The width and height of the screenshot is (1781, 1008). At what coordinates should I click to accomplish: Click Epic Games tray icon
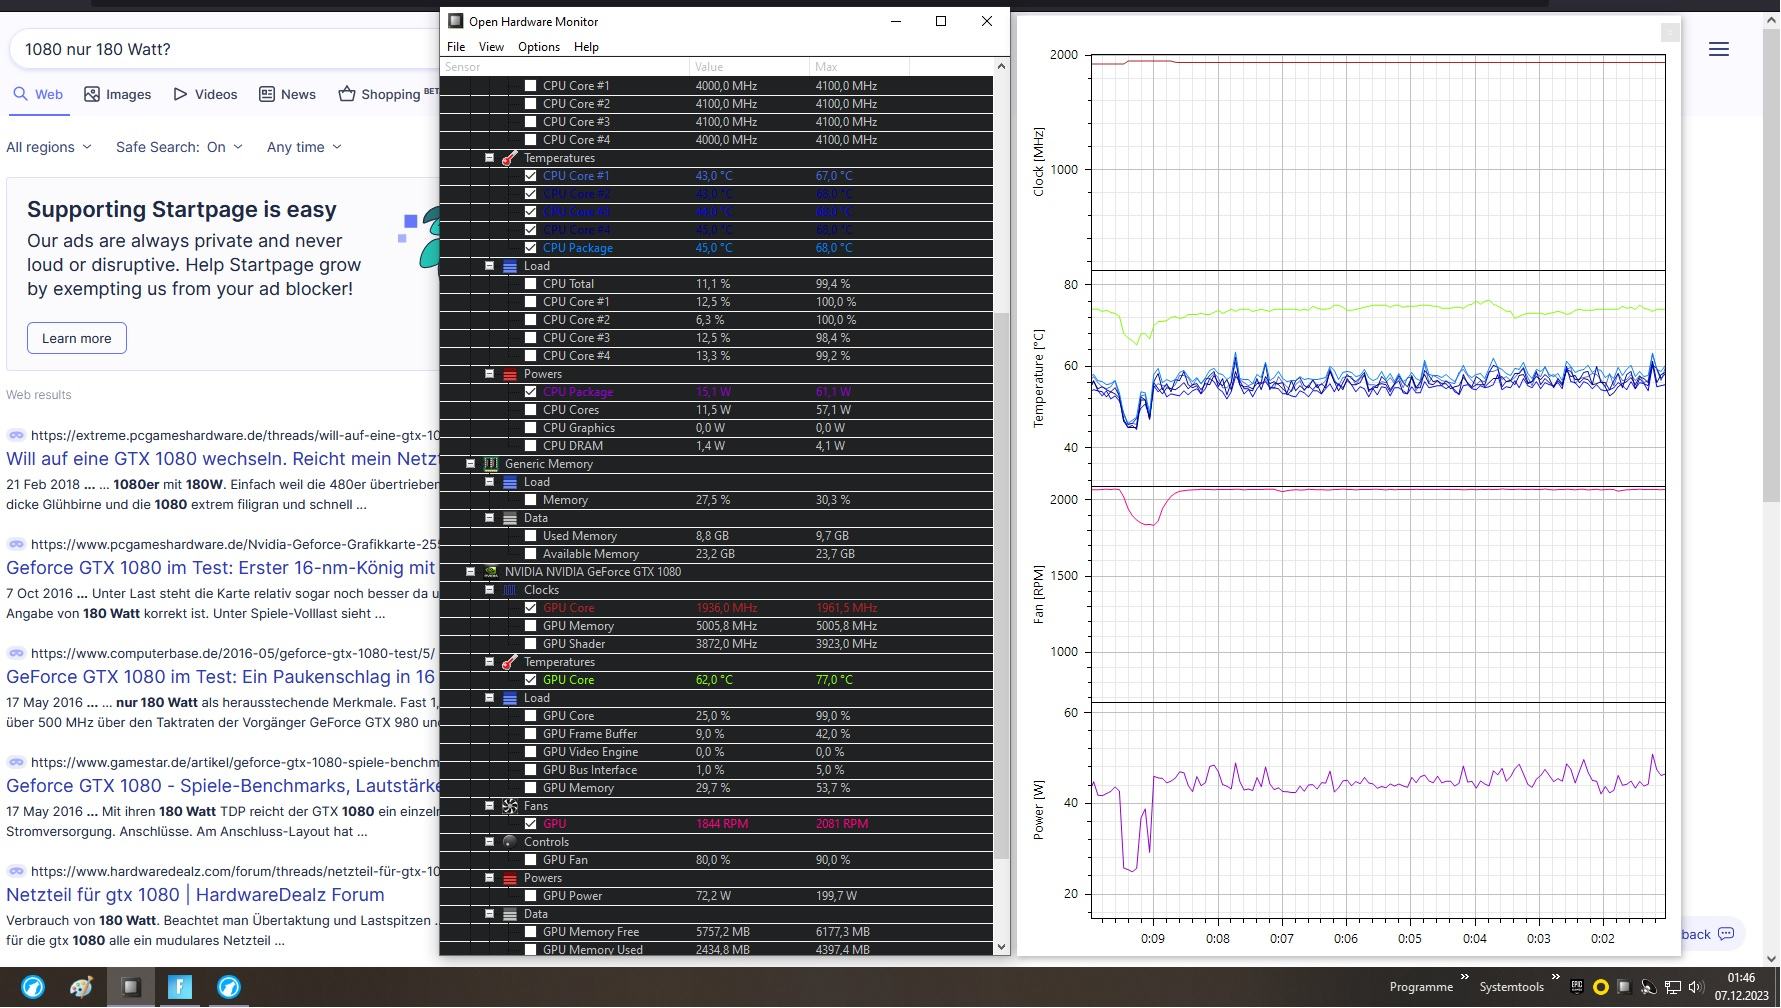coord(1577,987)
